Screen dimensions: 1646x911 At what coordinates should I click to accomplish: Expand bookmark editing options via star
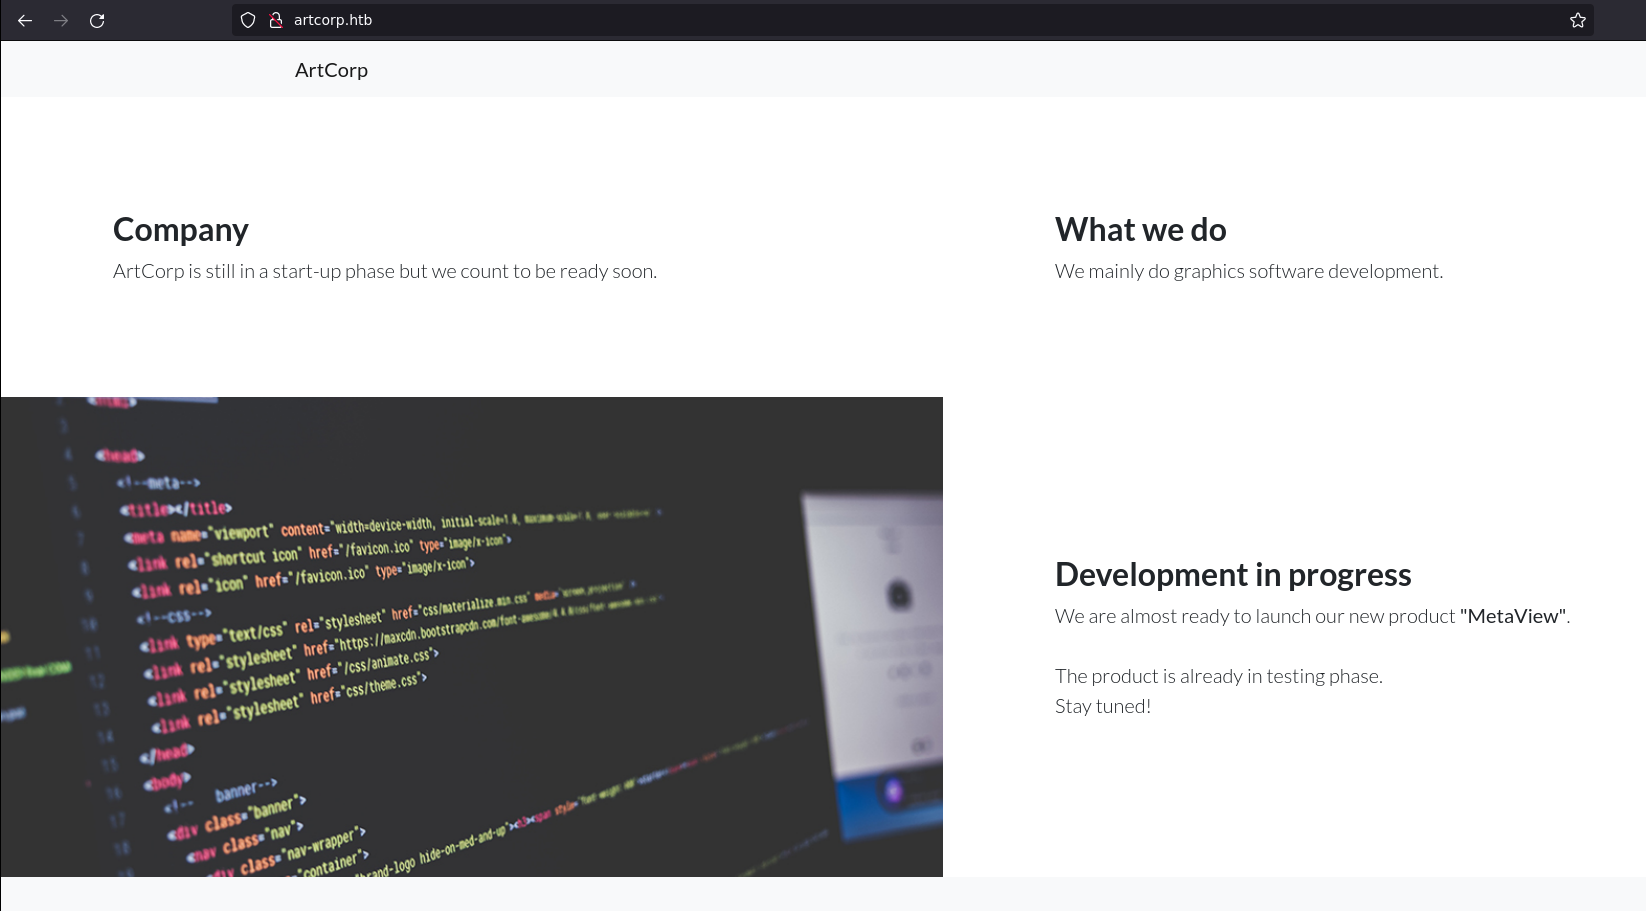click(x=1577, y=19)
